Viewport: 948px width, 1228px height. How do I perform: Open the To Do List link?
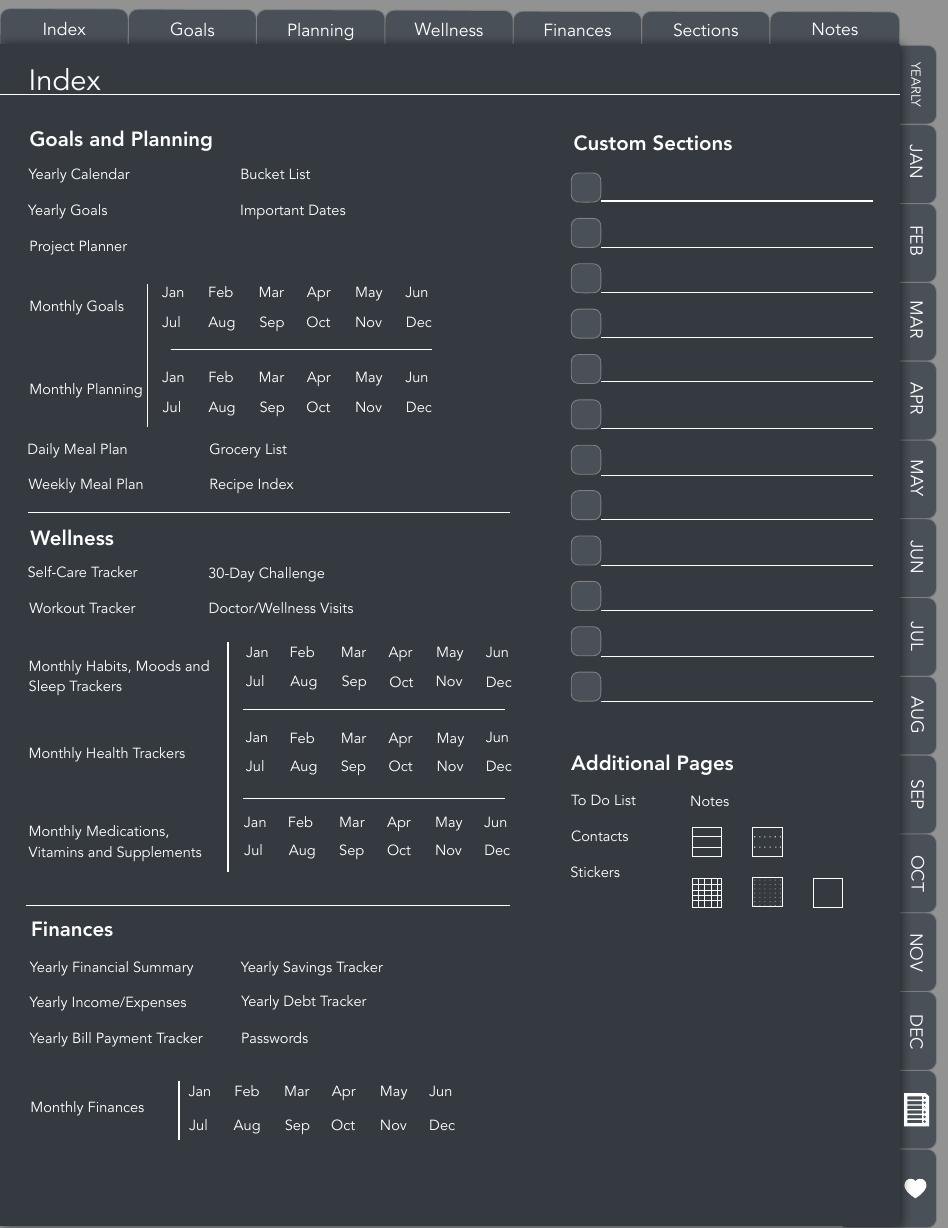pos(603,801)
